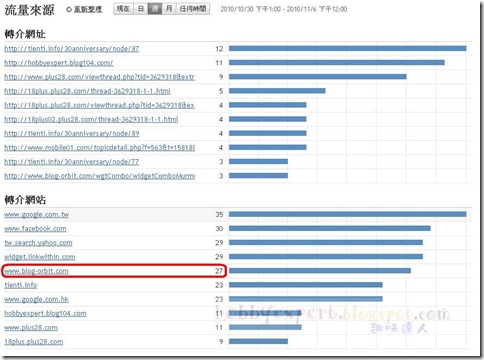The width and height of the screenshot is (484, 360).
Task: Click the count 30 for www.facebook.com
Action: [x=219, y=229]
